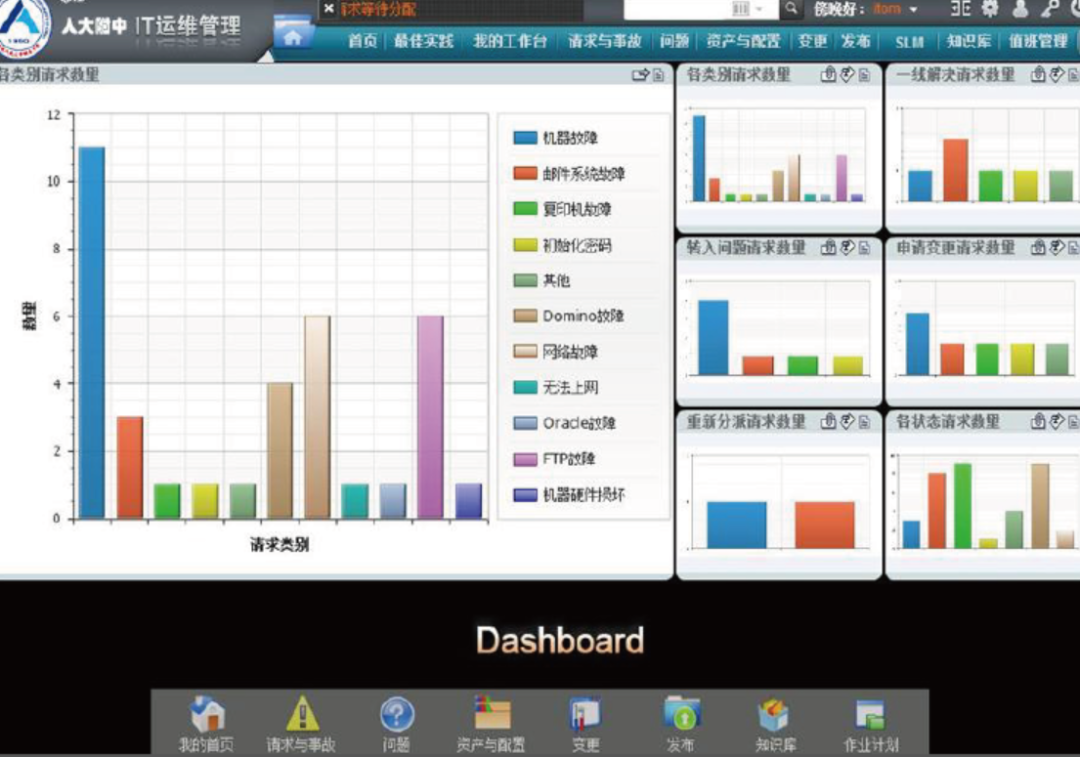Click the first header icon of 一线解决请求数量 widget
Viewport: 1080px width, 757px height.
(x=1038, y=74)
